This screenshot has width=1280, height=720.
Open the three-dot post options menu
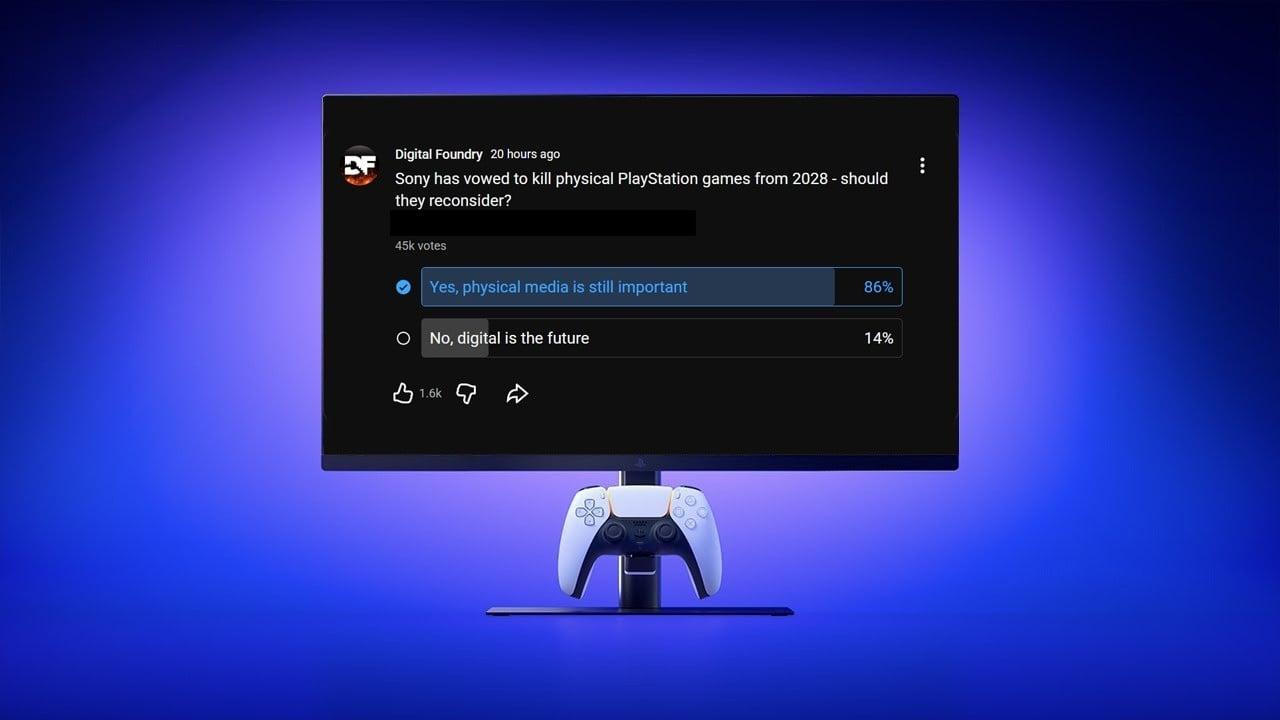tap(922, 165)
